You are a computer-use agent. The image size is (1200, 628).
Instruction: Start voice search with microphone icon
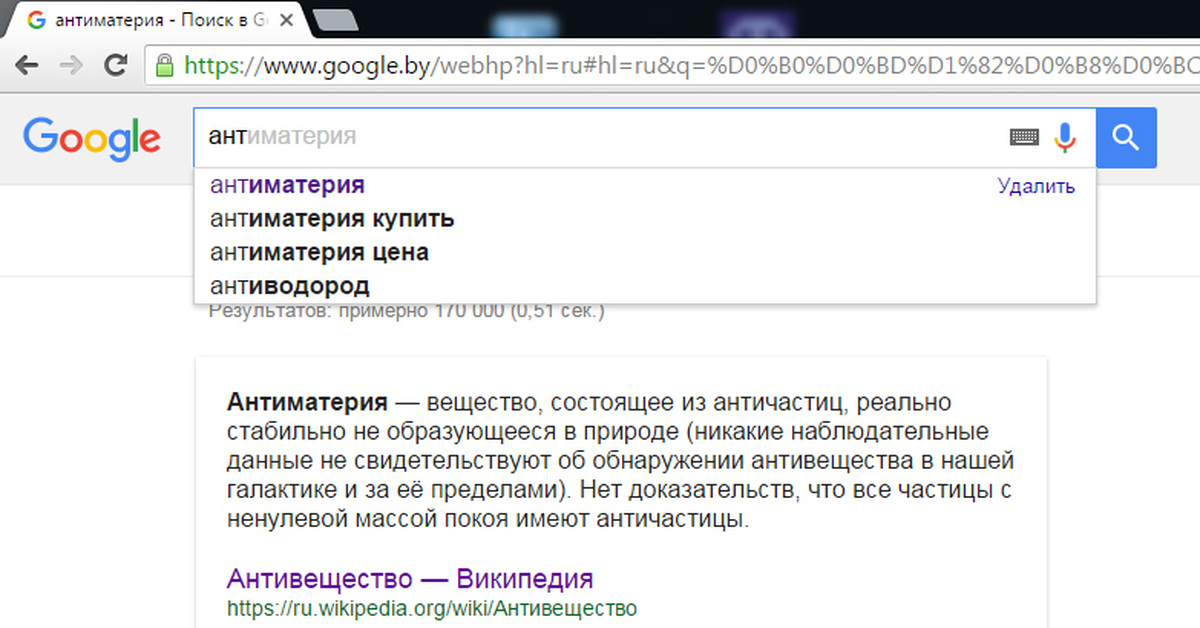pos(1065,137)
